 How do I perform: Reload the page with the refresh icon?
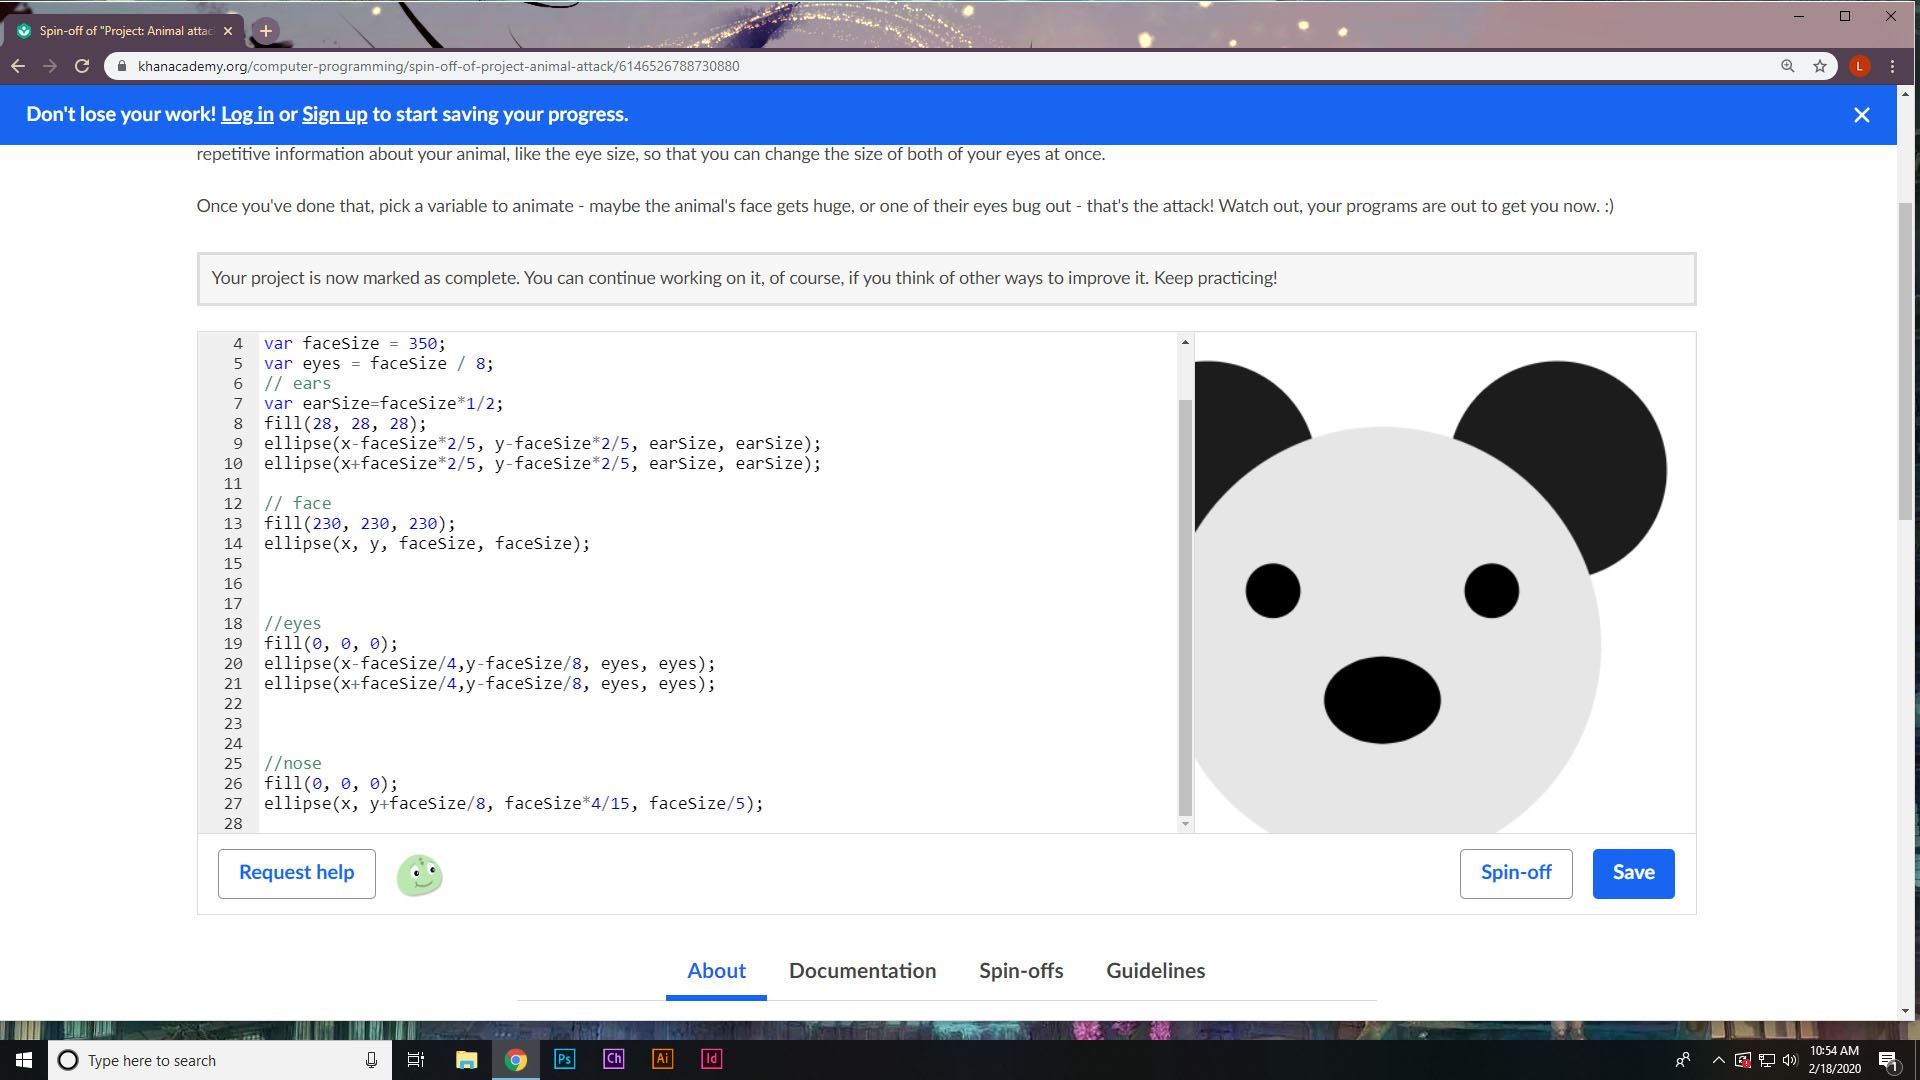(x=82, y=66)
